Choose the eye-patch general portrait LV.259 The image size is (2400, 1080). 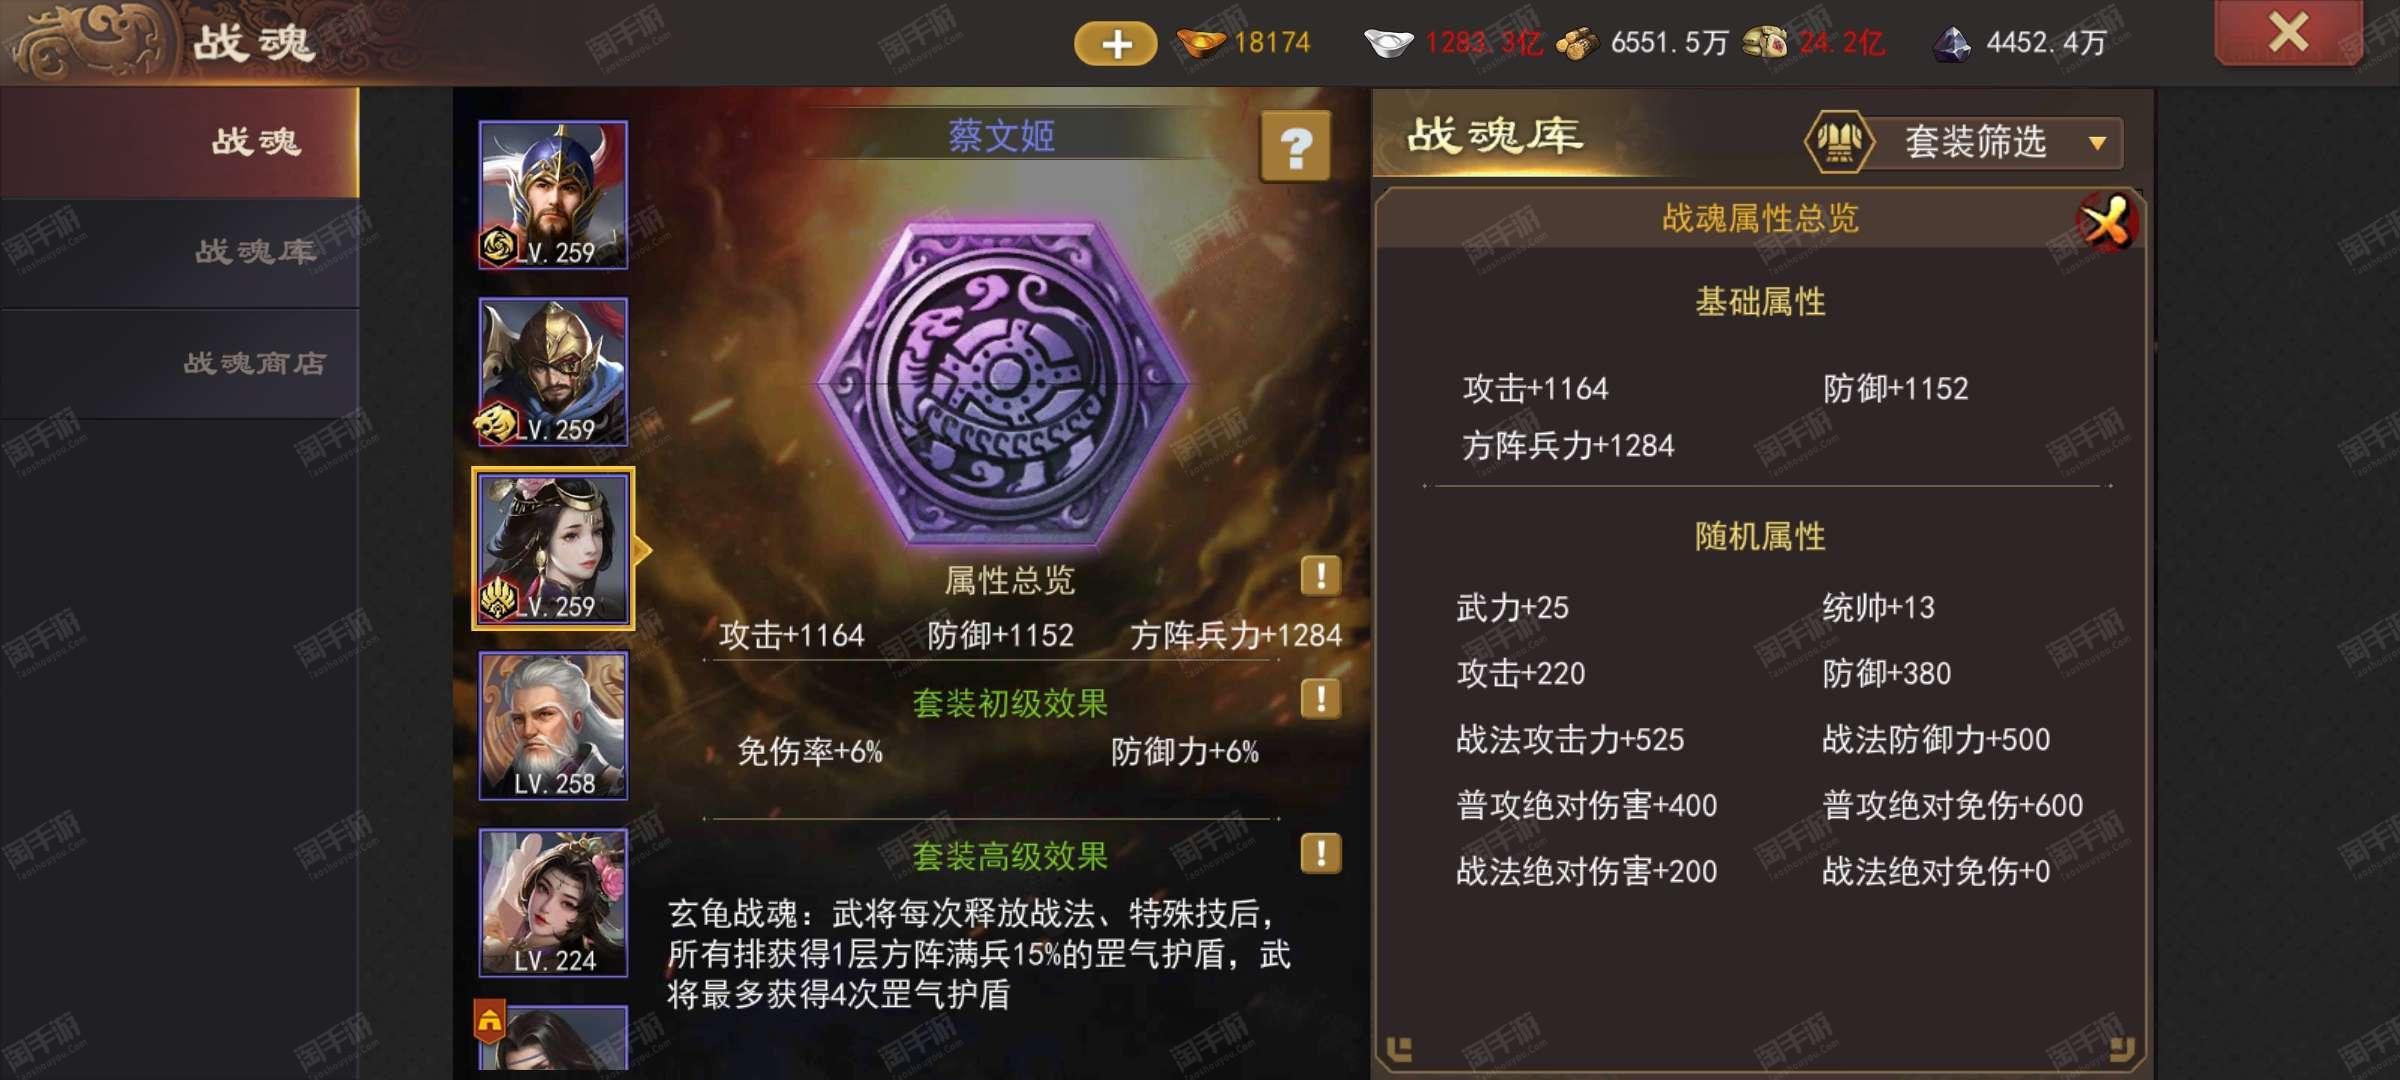(553, 372)
